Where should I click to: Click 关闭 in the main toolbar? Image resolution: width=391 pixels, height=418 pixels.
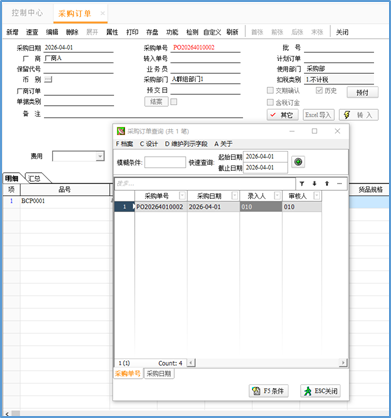click(x=342, y=32)
